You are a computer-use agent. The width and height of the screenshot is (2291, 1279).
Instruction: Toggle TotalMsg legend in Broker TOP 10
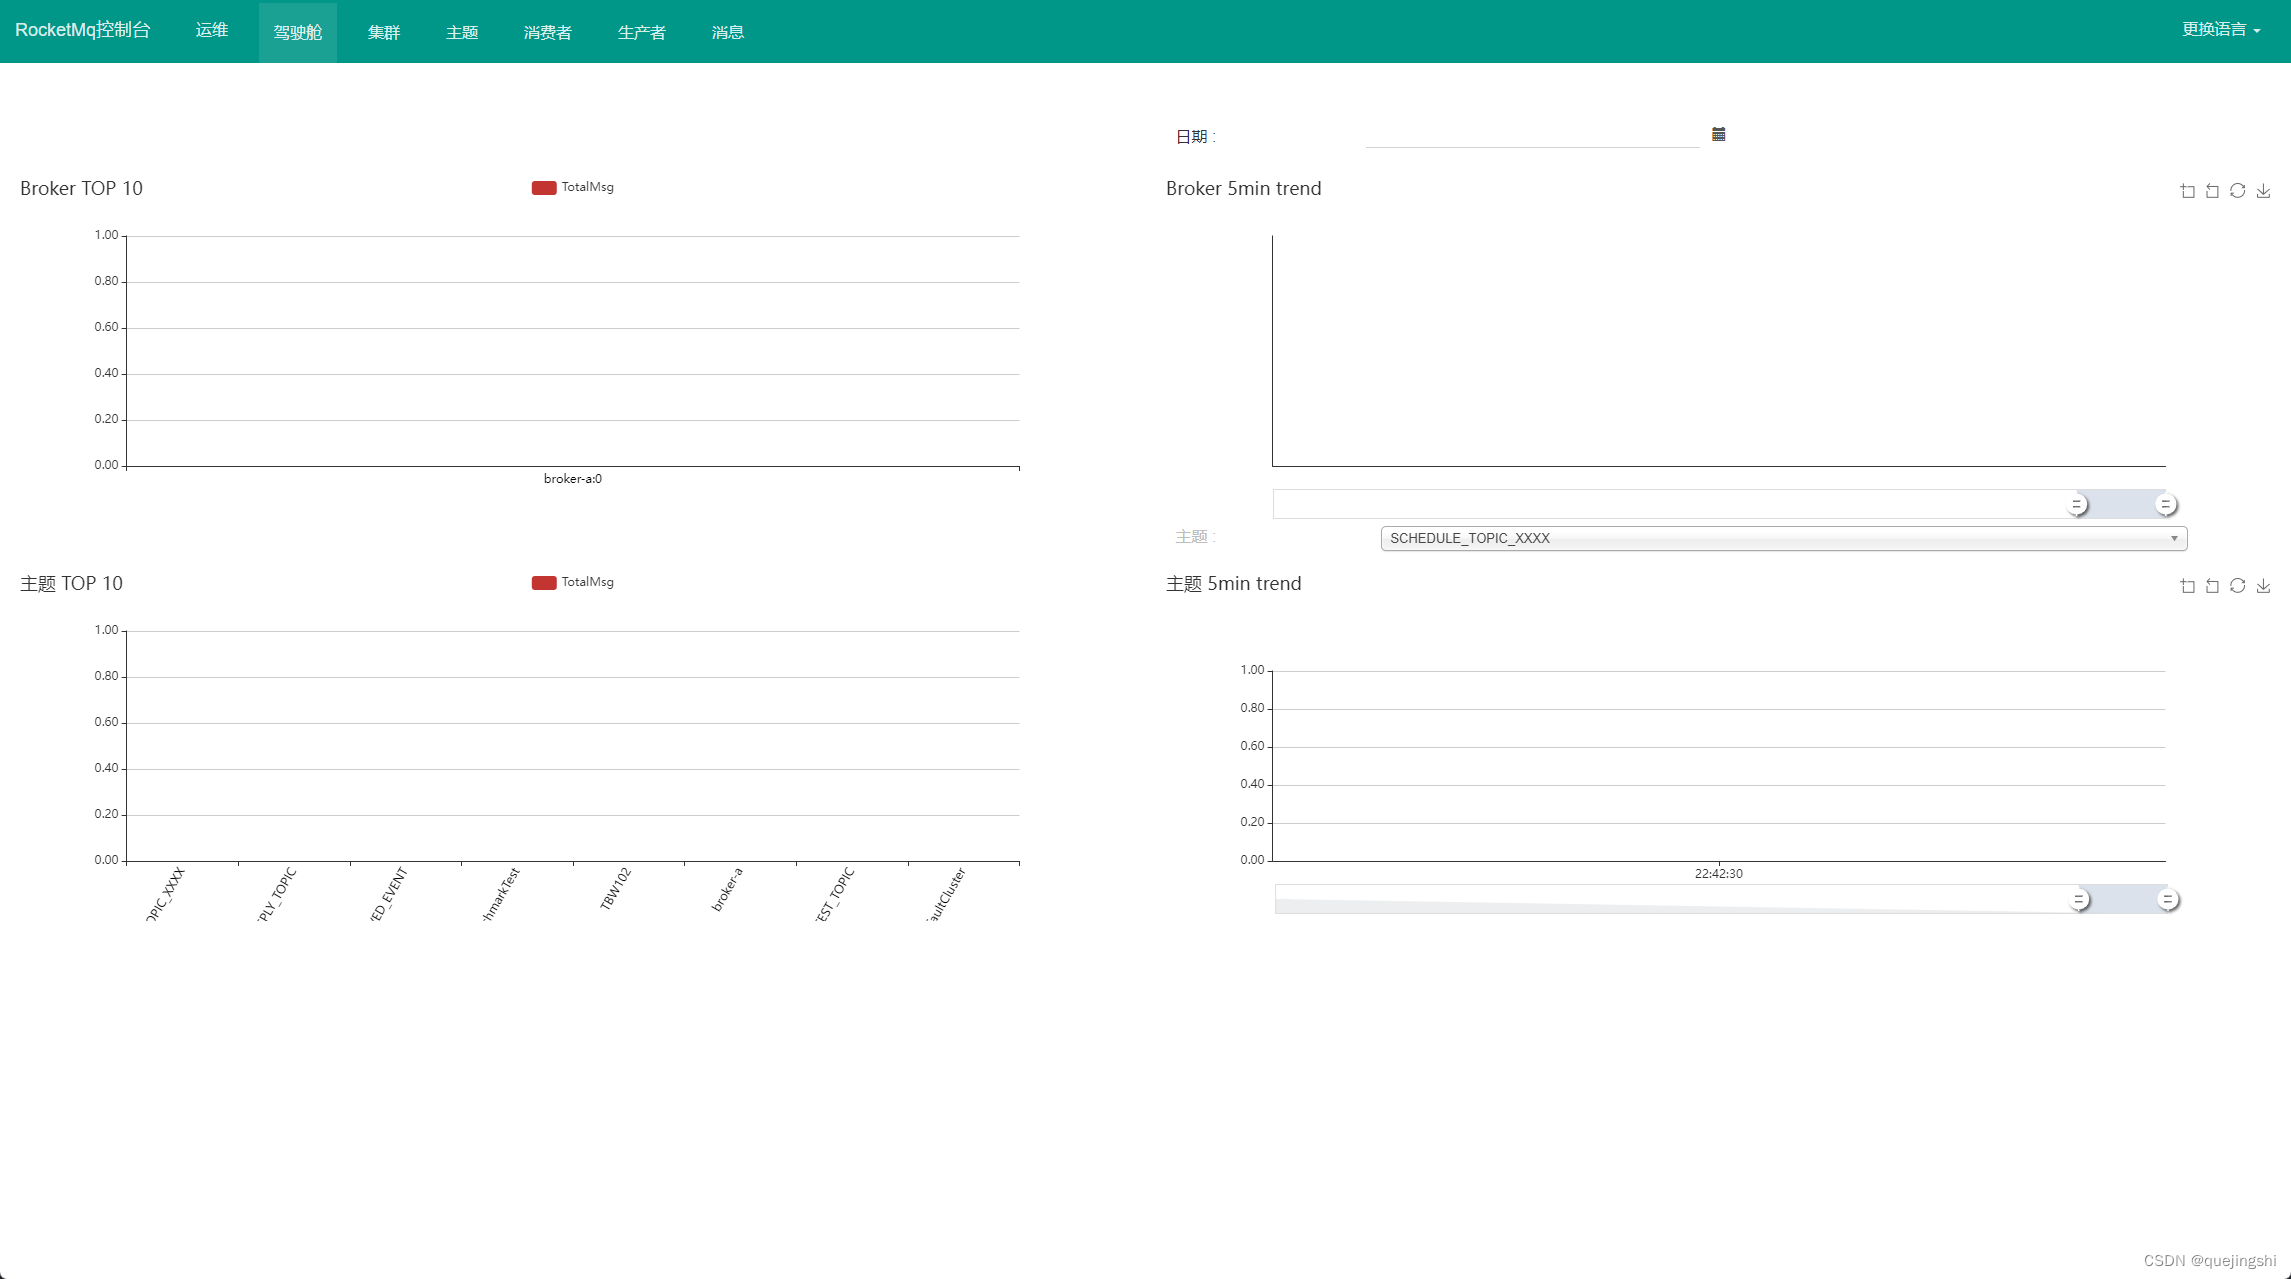(x=573, y=187)
